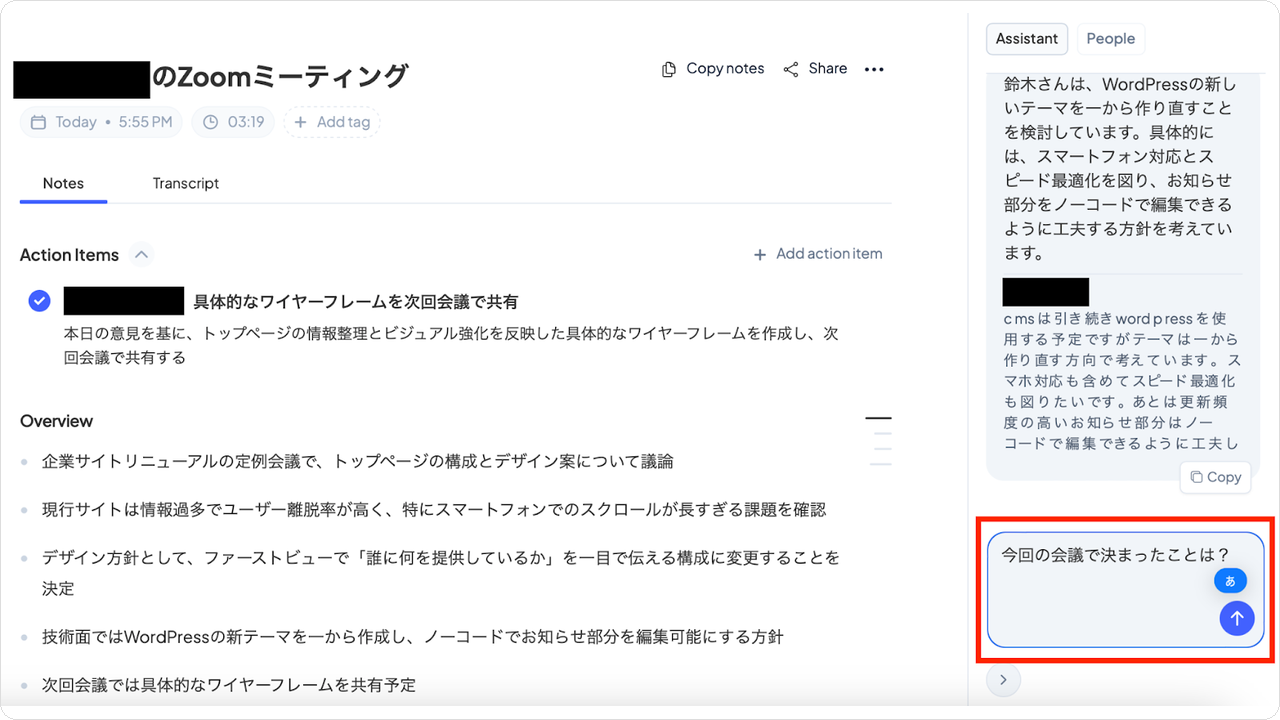Switch to the Transcript tab
Viewport: 1280px width, 720px height.
[186, 183]
